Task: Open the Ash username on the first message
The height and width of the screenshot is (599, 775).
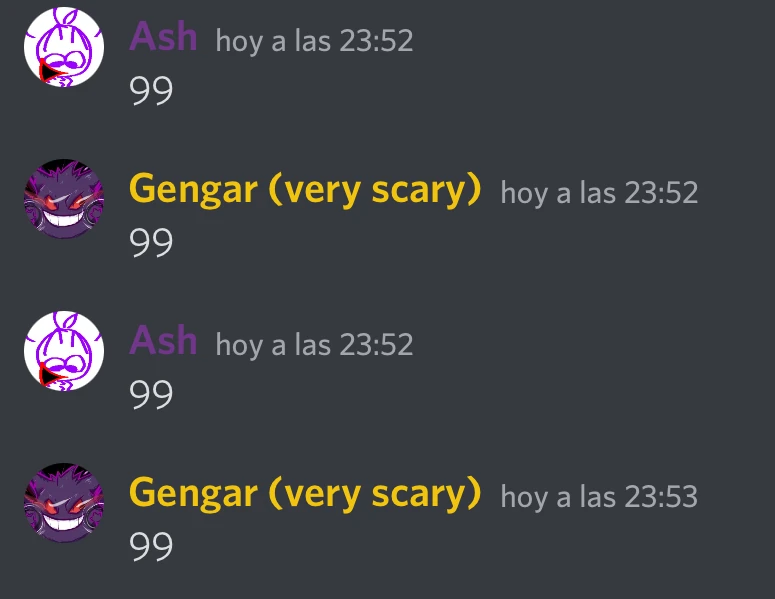Action: (x=163, y=37)
